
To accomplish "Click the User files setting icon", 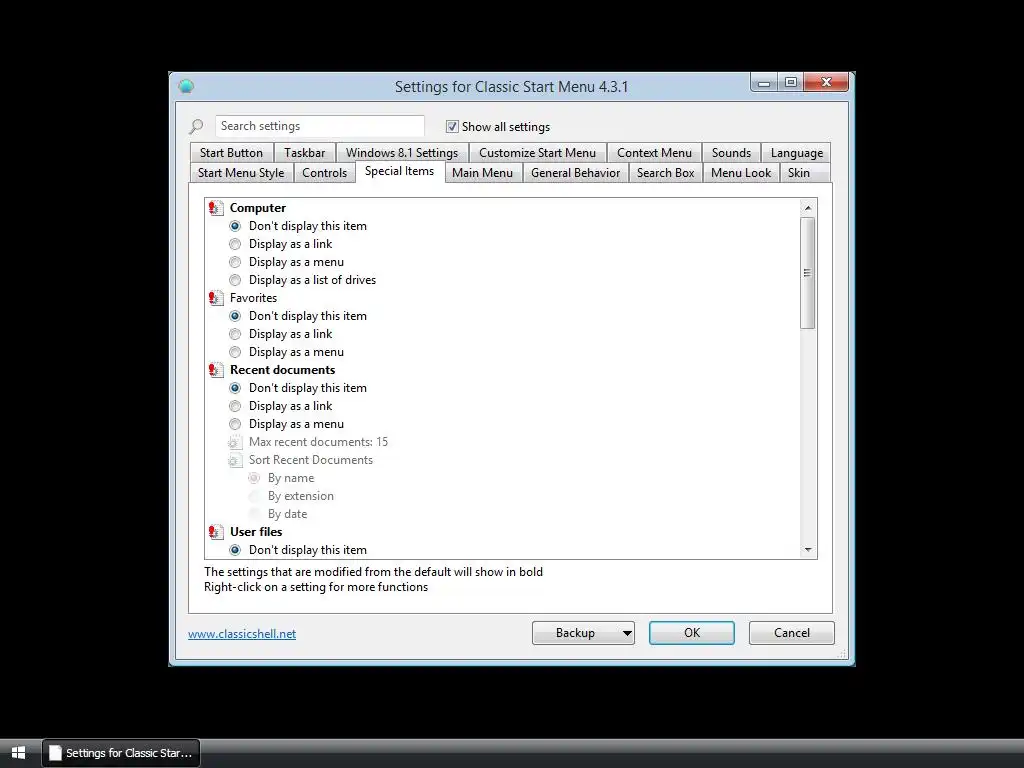I will click(216, 532).
